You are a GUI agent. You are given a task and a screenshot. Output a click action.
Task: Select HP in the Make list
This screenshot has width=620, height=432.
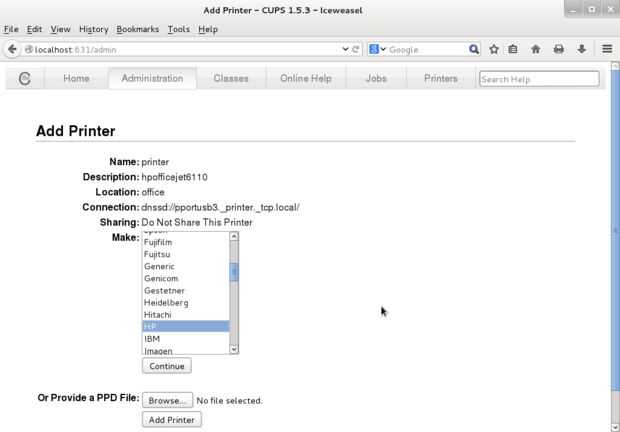click(185, 326)
